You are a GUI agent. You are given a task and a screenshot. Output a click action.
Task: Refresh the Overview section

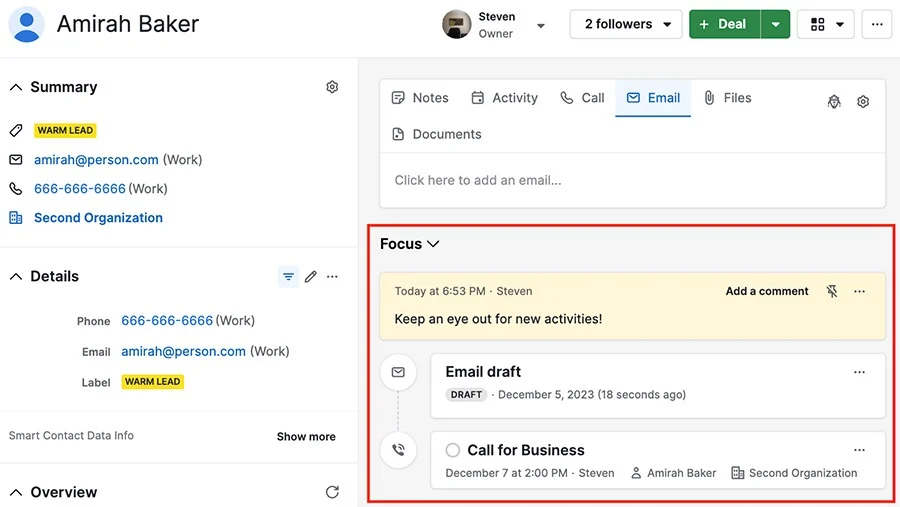pos(332,492)
